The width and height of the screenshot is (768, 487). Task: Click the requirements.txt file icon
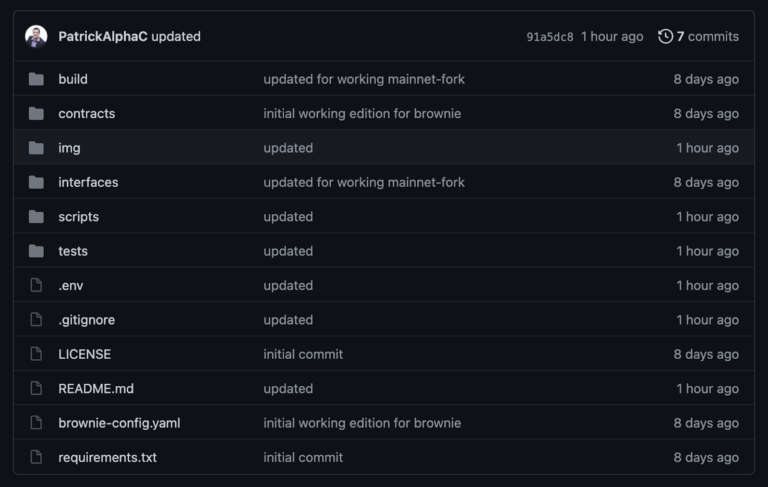coord(37,457)
